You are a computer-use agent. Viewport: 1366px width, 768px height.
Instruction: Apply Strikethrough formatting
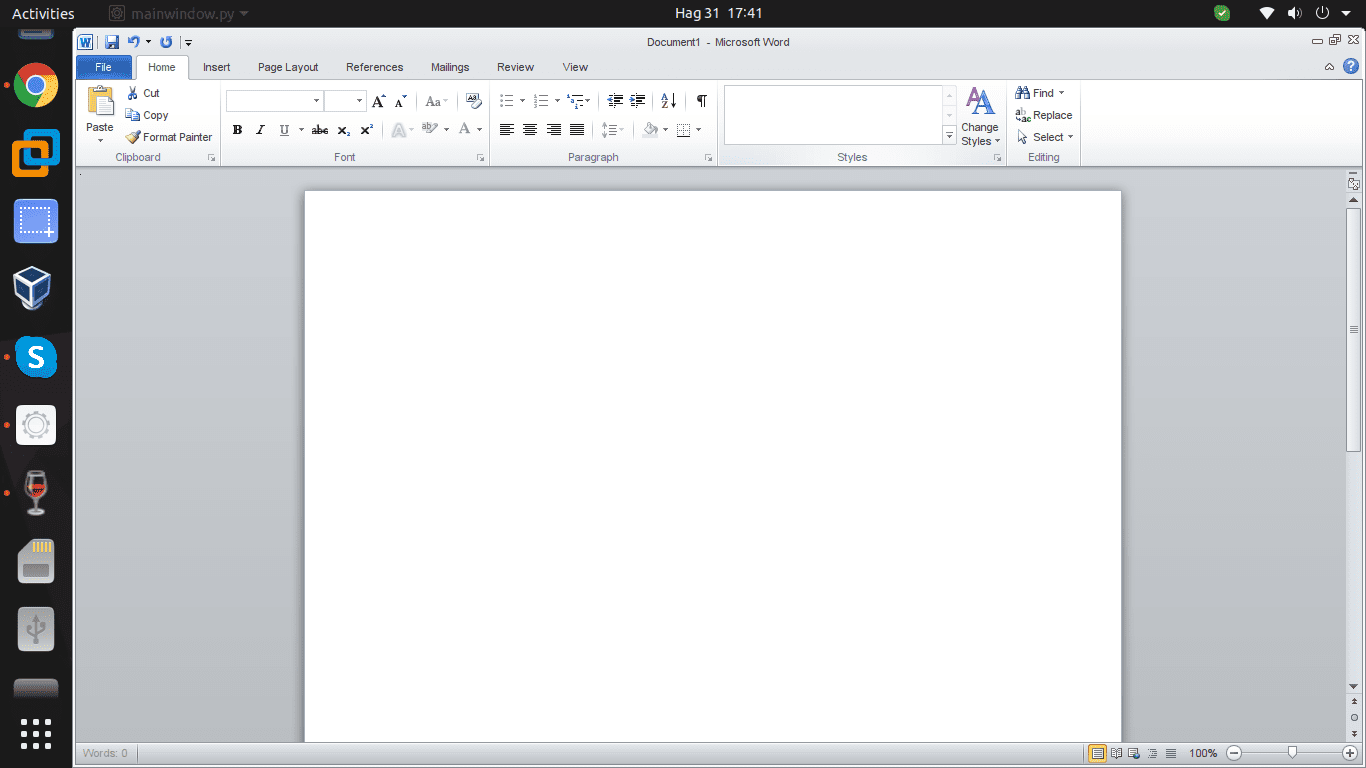coord(320,130)
